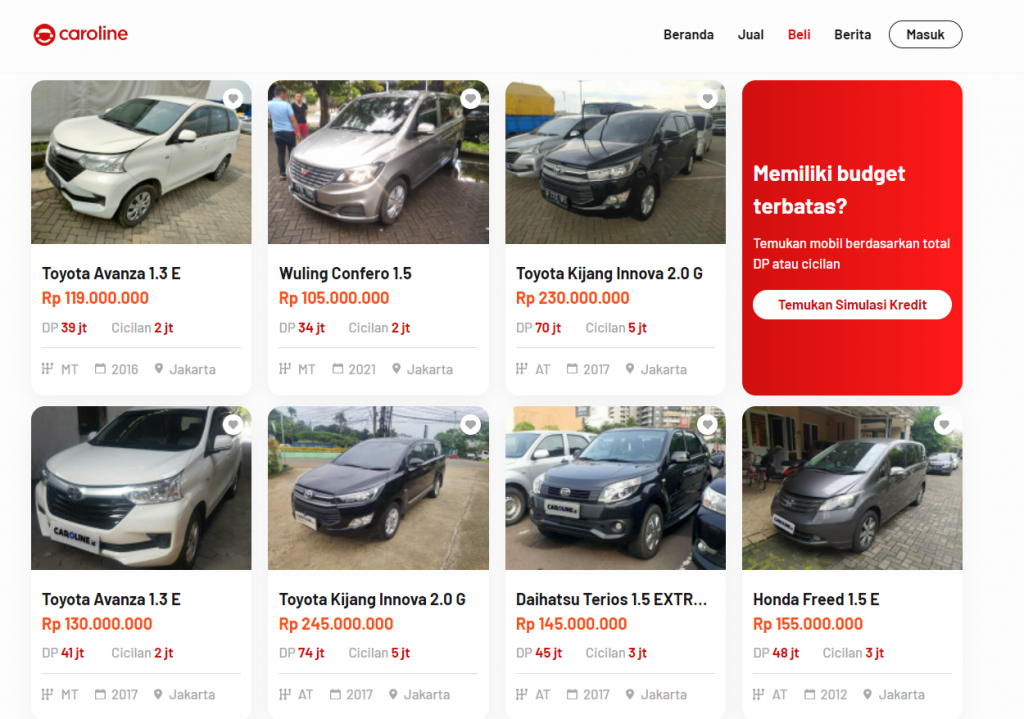The height and width of the screenshot is (719, 1024).
Task: Click price Rp 155.000.000
Action: [808, 624]
